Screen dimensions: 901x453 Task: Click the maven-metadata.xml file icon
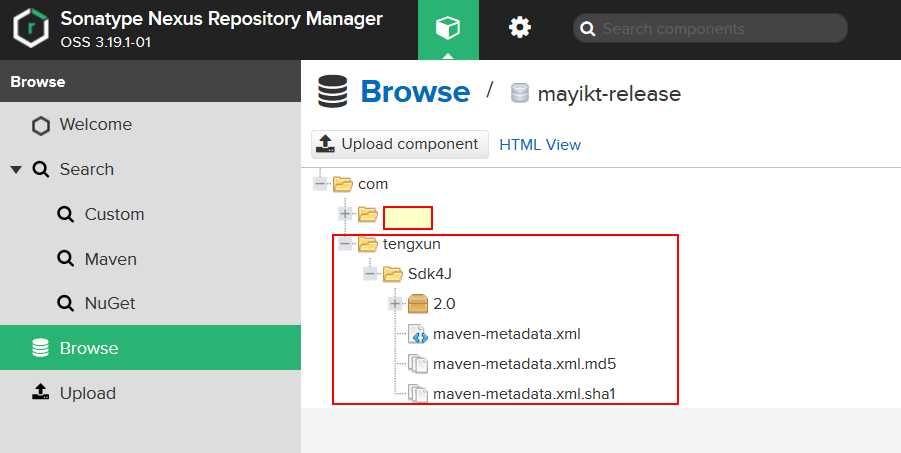tap(418, 334)
